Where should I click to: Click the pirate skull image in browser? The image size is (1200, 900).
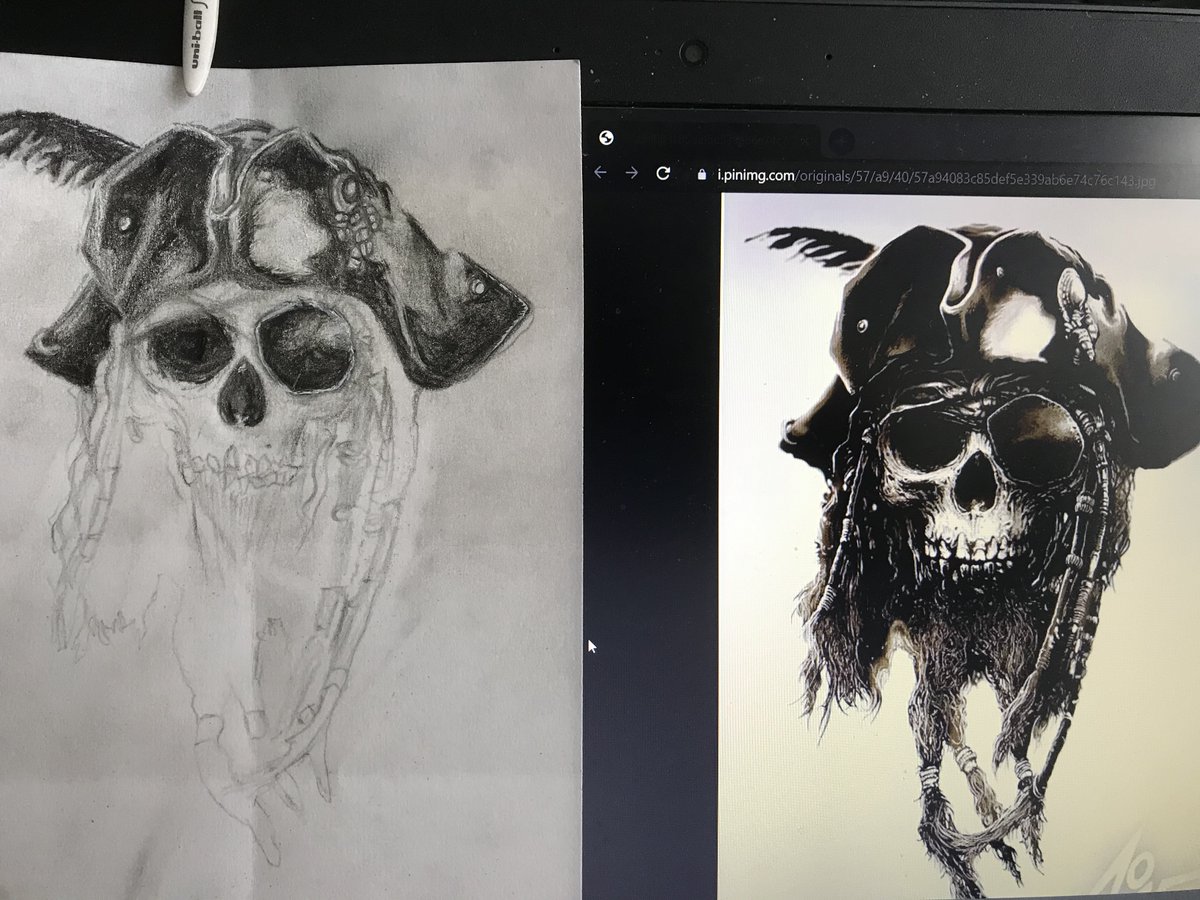[960, 546]
